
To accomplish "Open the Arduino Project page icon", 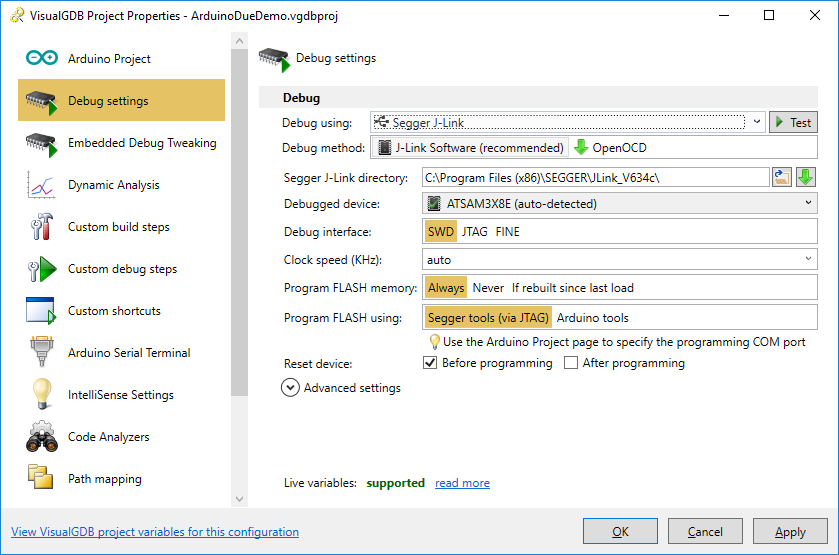I will click(42, 58).
